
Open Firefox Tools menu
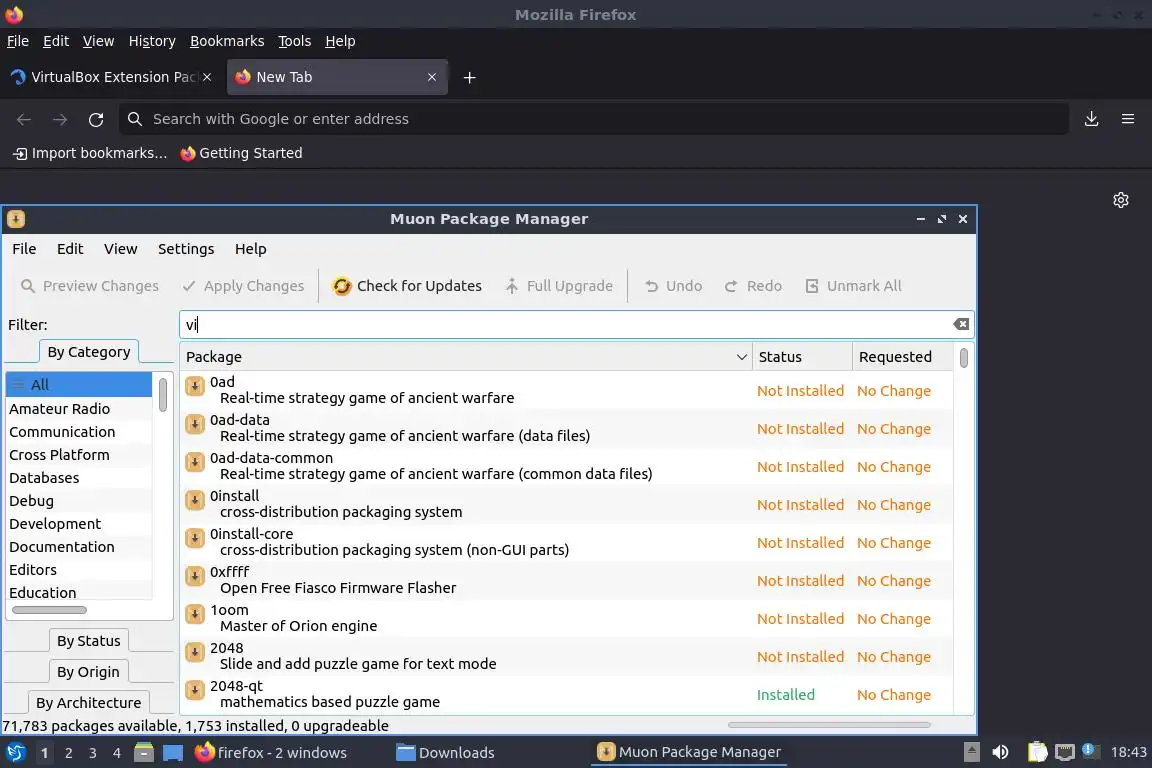pyautogui.click(x=295, y=41)
